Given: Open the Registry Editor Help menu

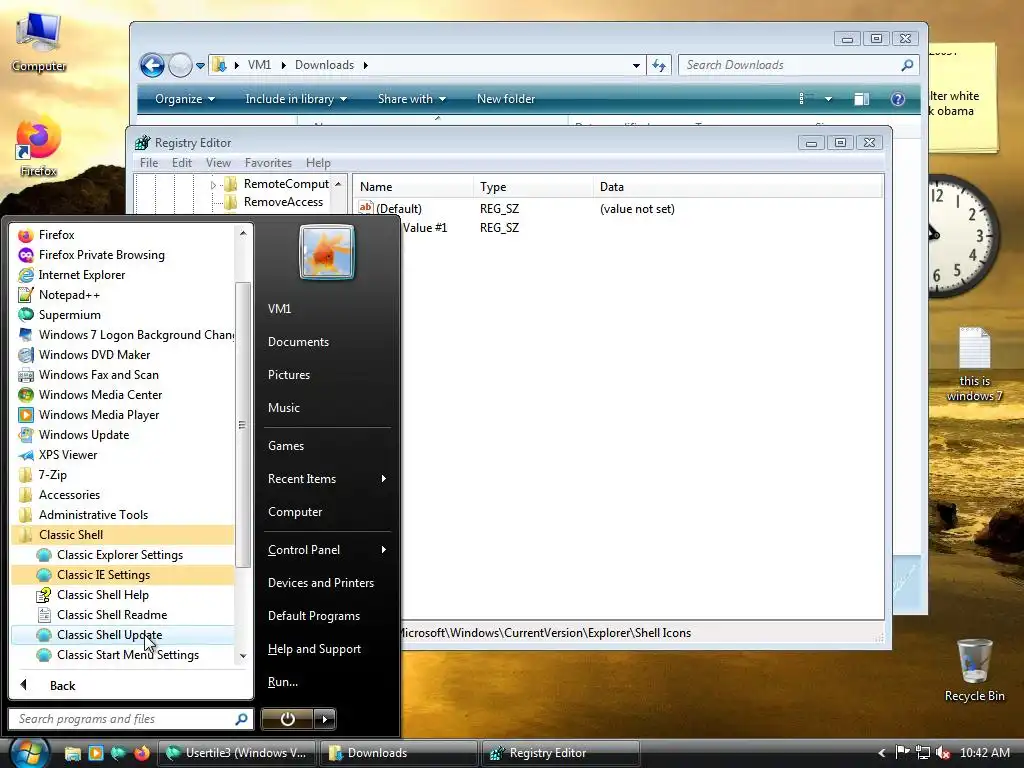Looking at the screenshot, I should tap(318, 163).
